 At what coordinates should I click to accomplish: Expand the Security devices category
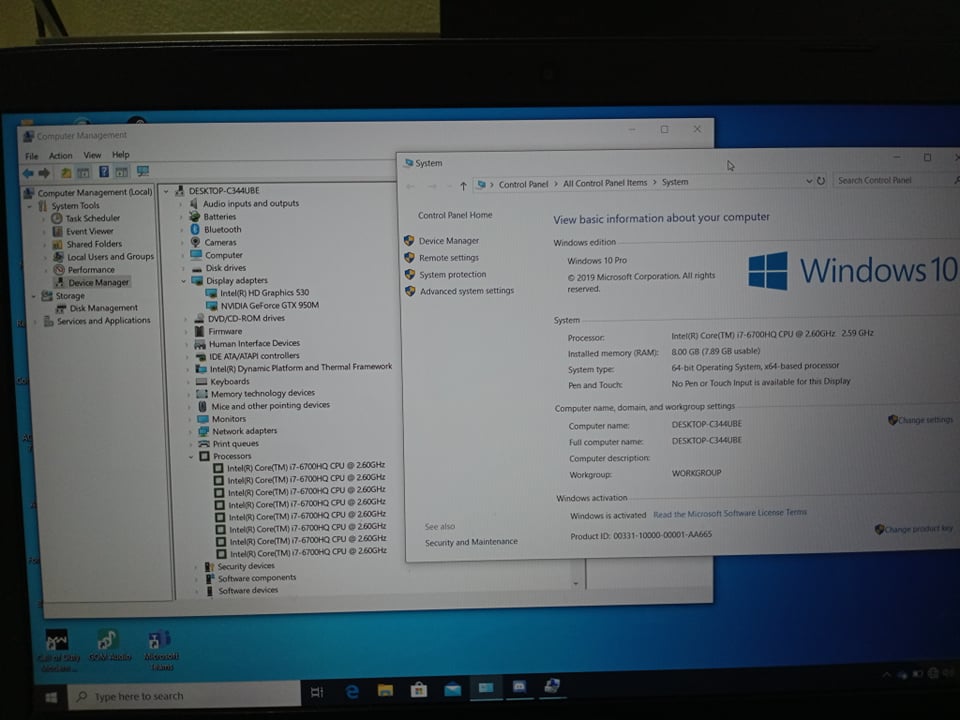196,567
